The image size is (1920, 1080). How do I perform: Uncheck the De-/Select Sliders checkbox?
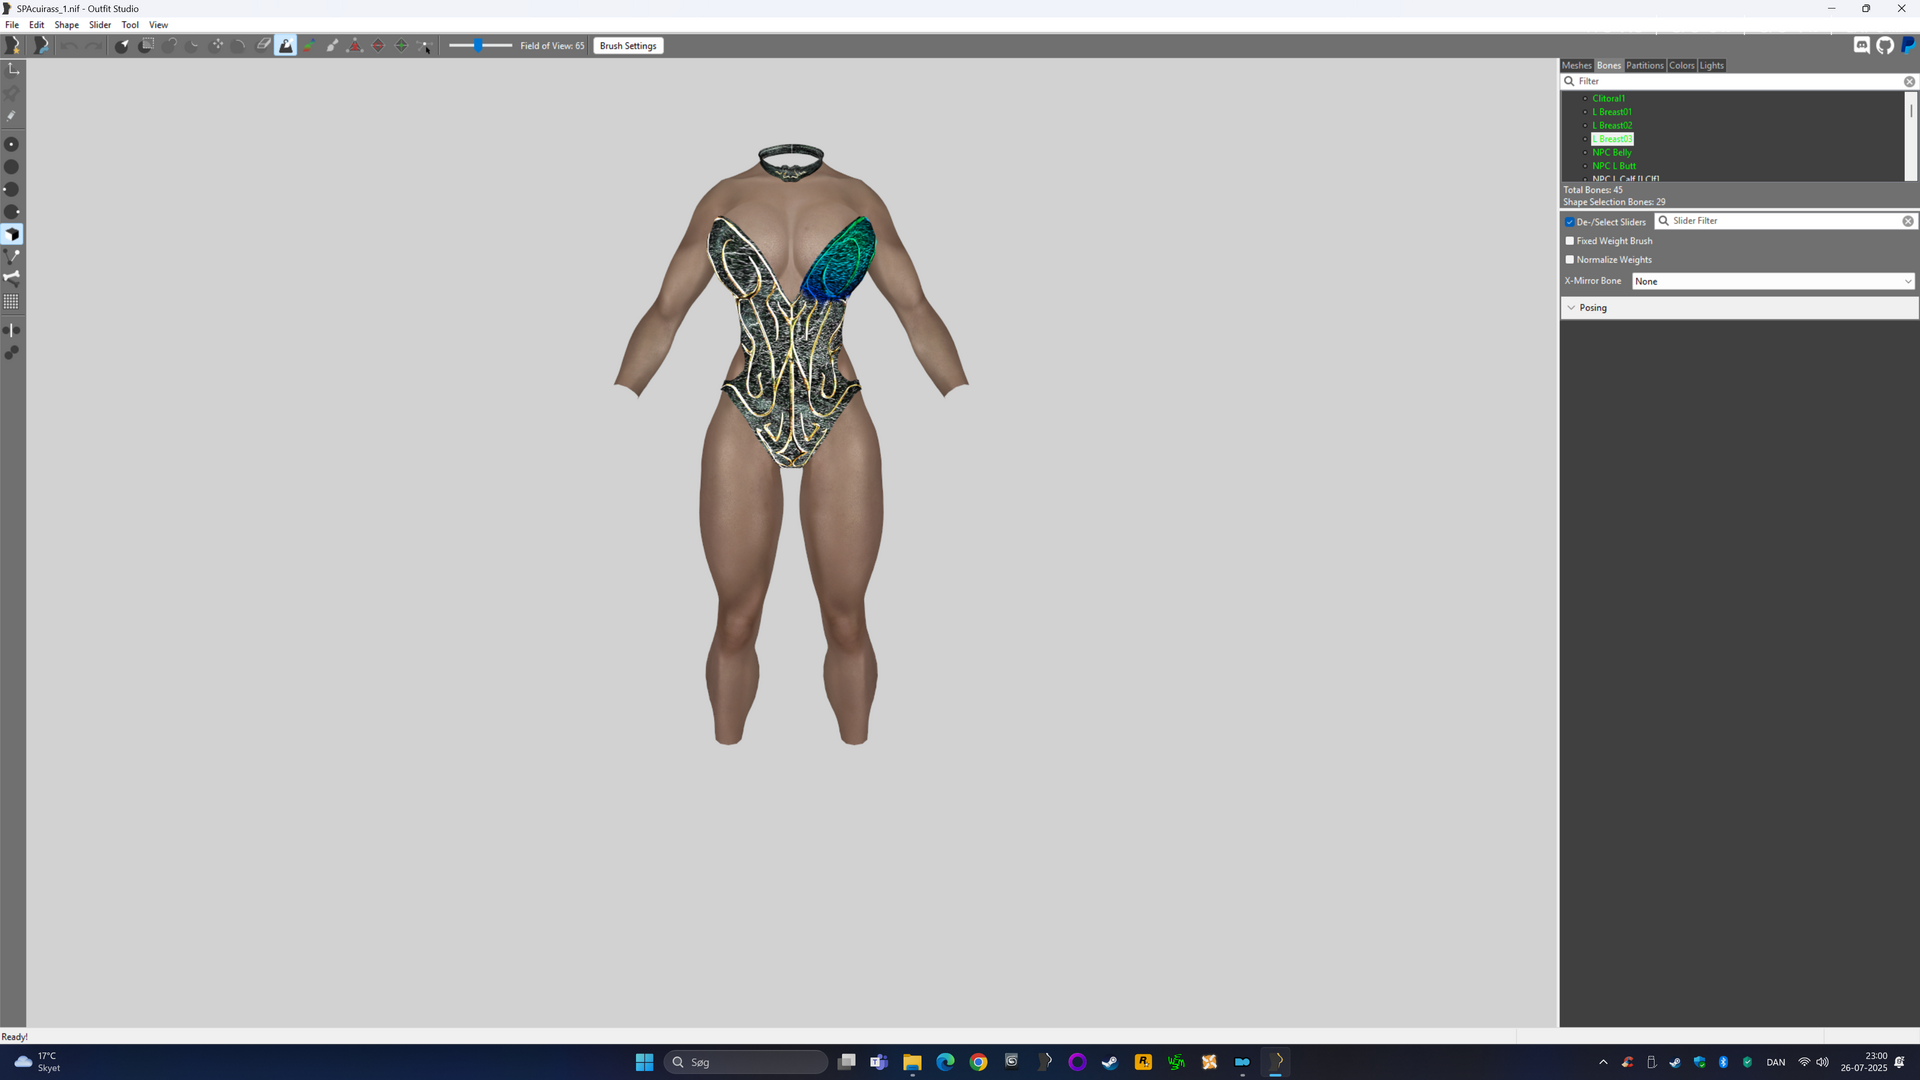point(1570,222)
